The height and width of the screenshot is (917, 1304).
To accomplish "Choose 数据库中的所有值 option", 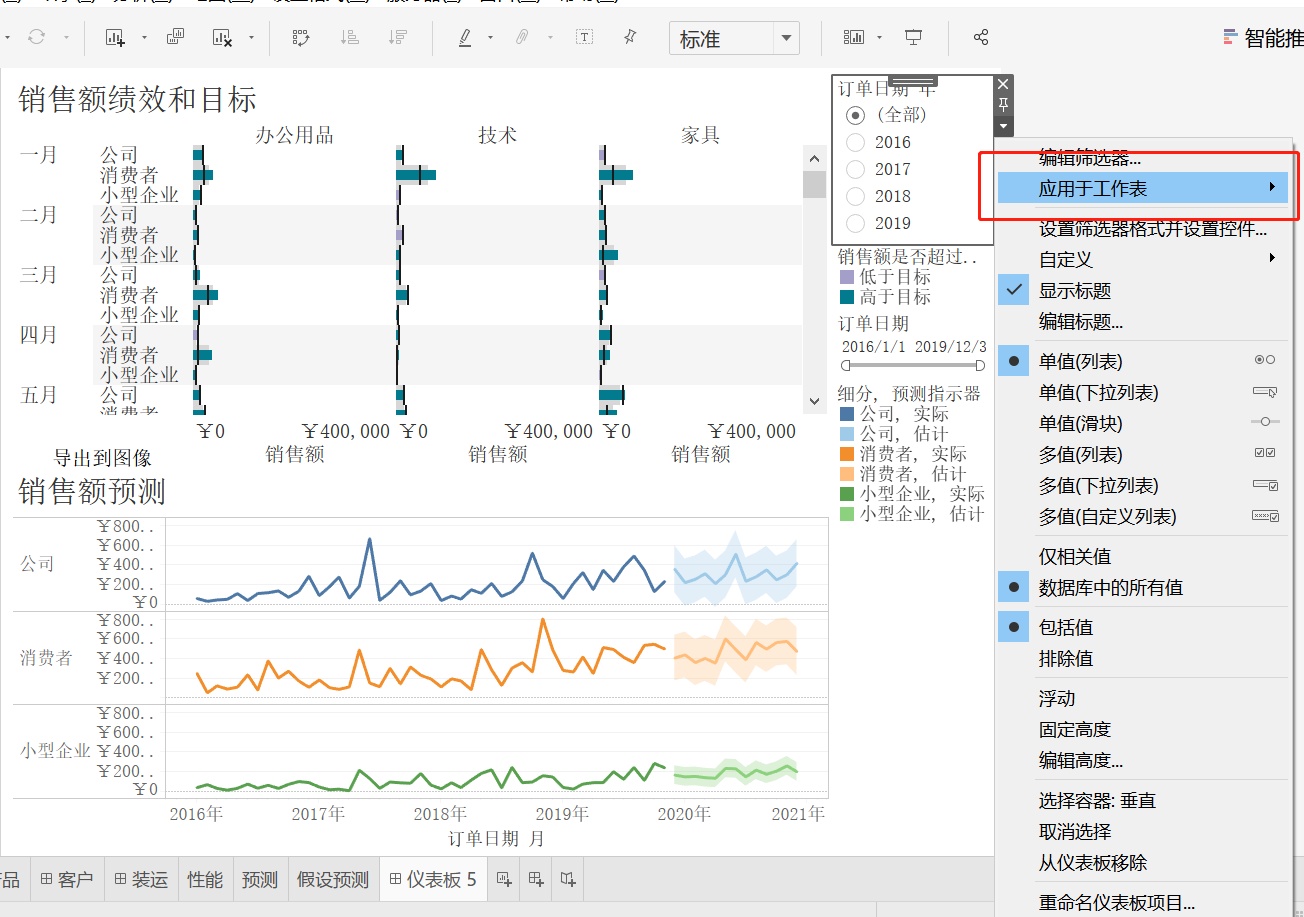I will coord(1143,587).
